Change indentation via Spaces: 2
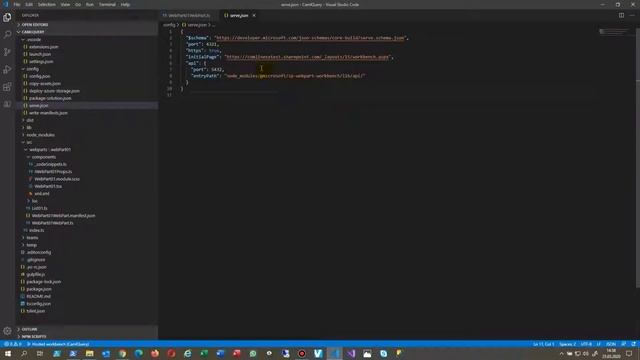Image resolution: width=640 pixels, height=360 pixels. [x=567, y=344]
